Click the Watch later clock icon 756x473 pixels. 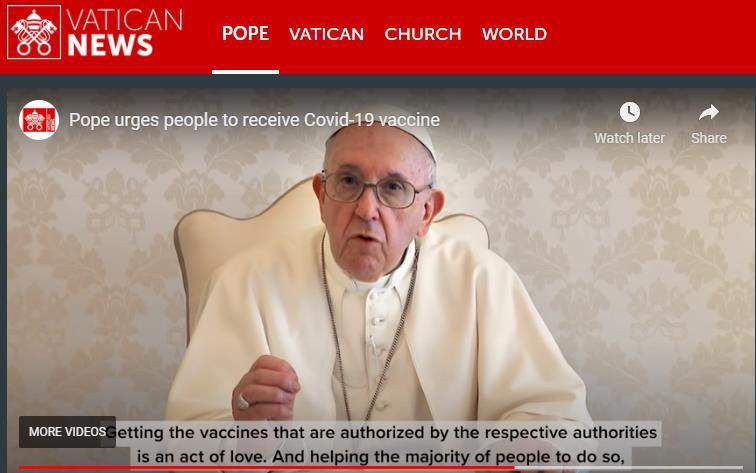click(x=629, y=112)
